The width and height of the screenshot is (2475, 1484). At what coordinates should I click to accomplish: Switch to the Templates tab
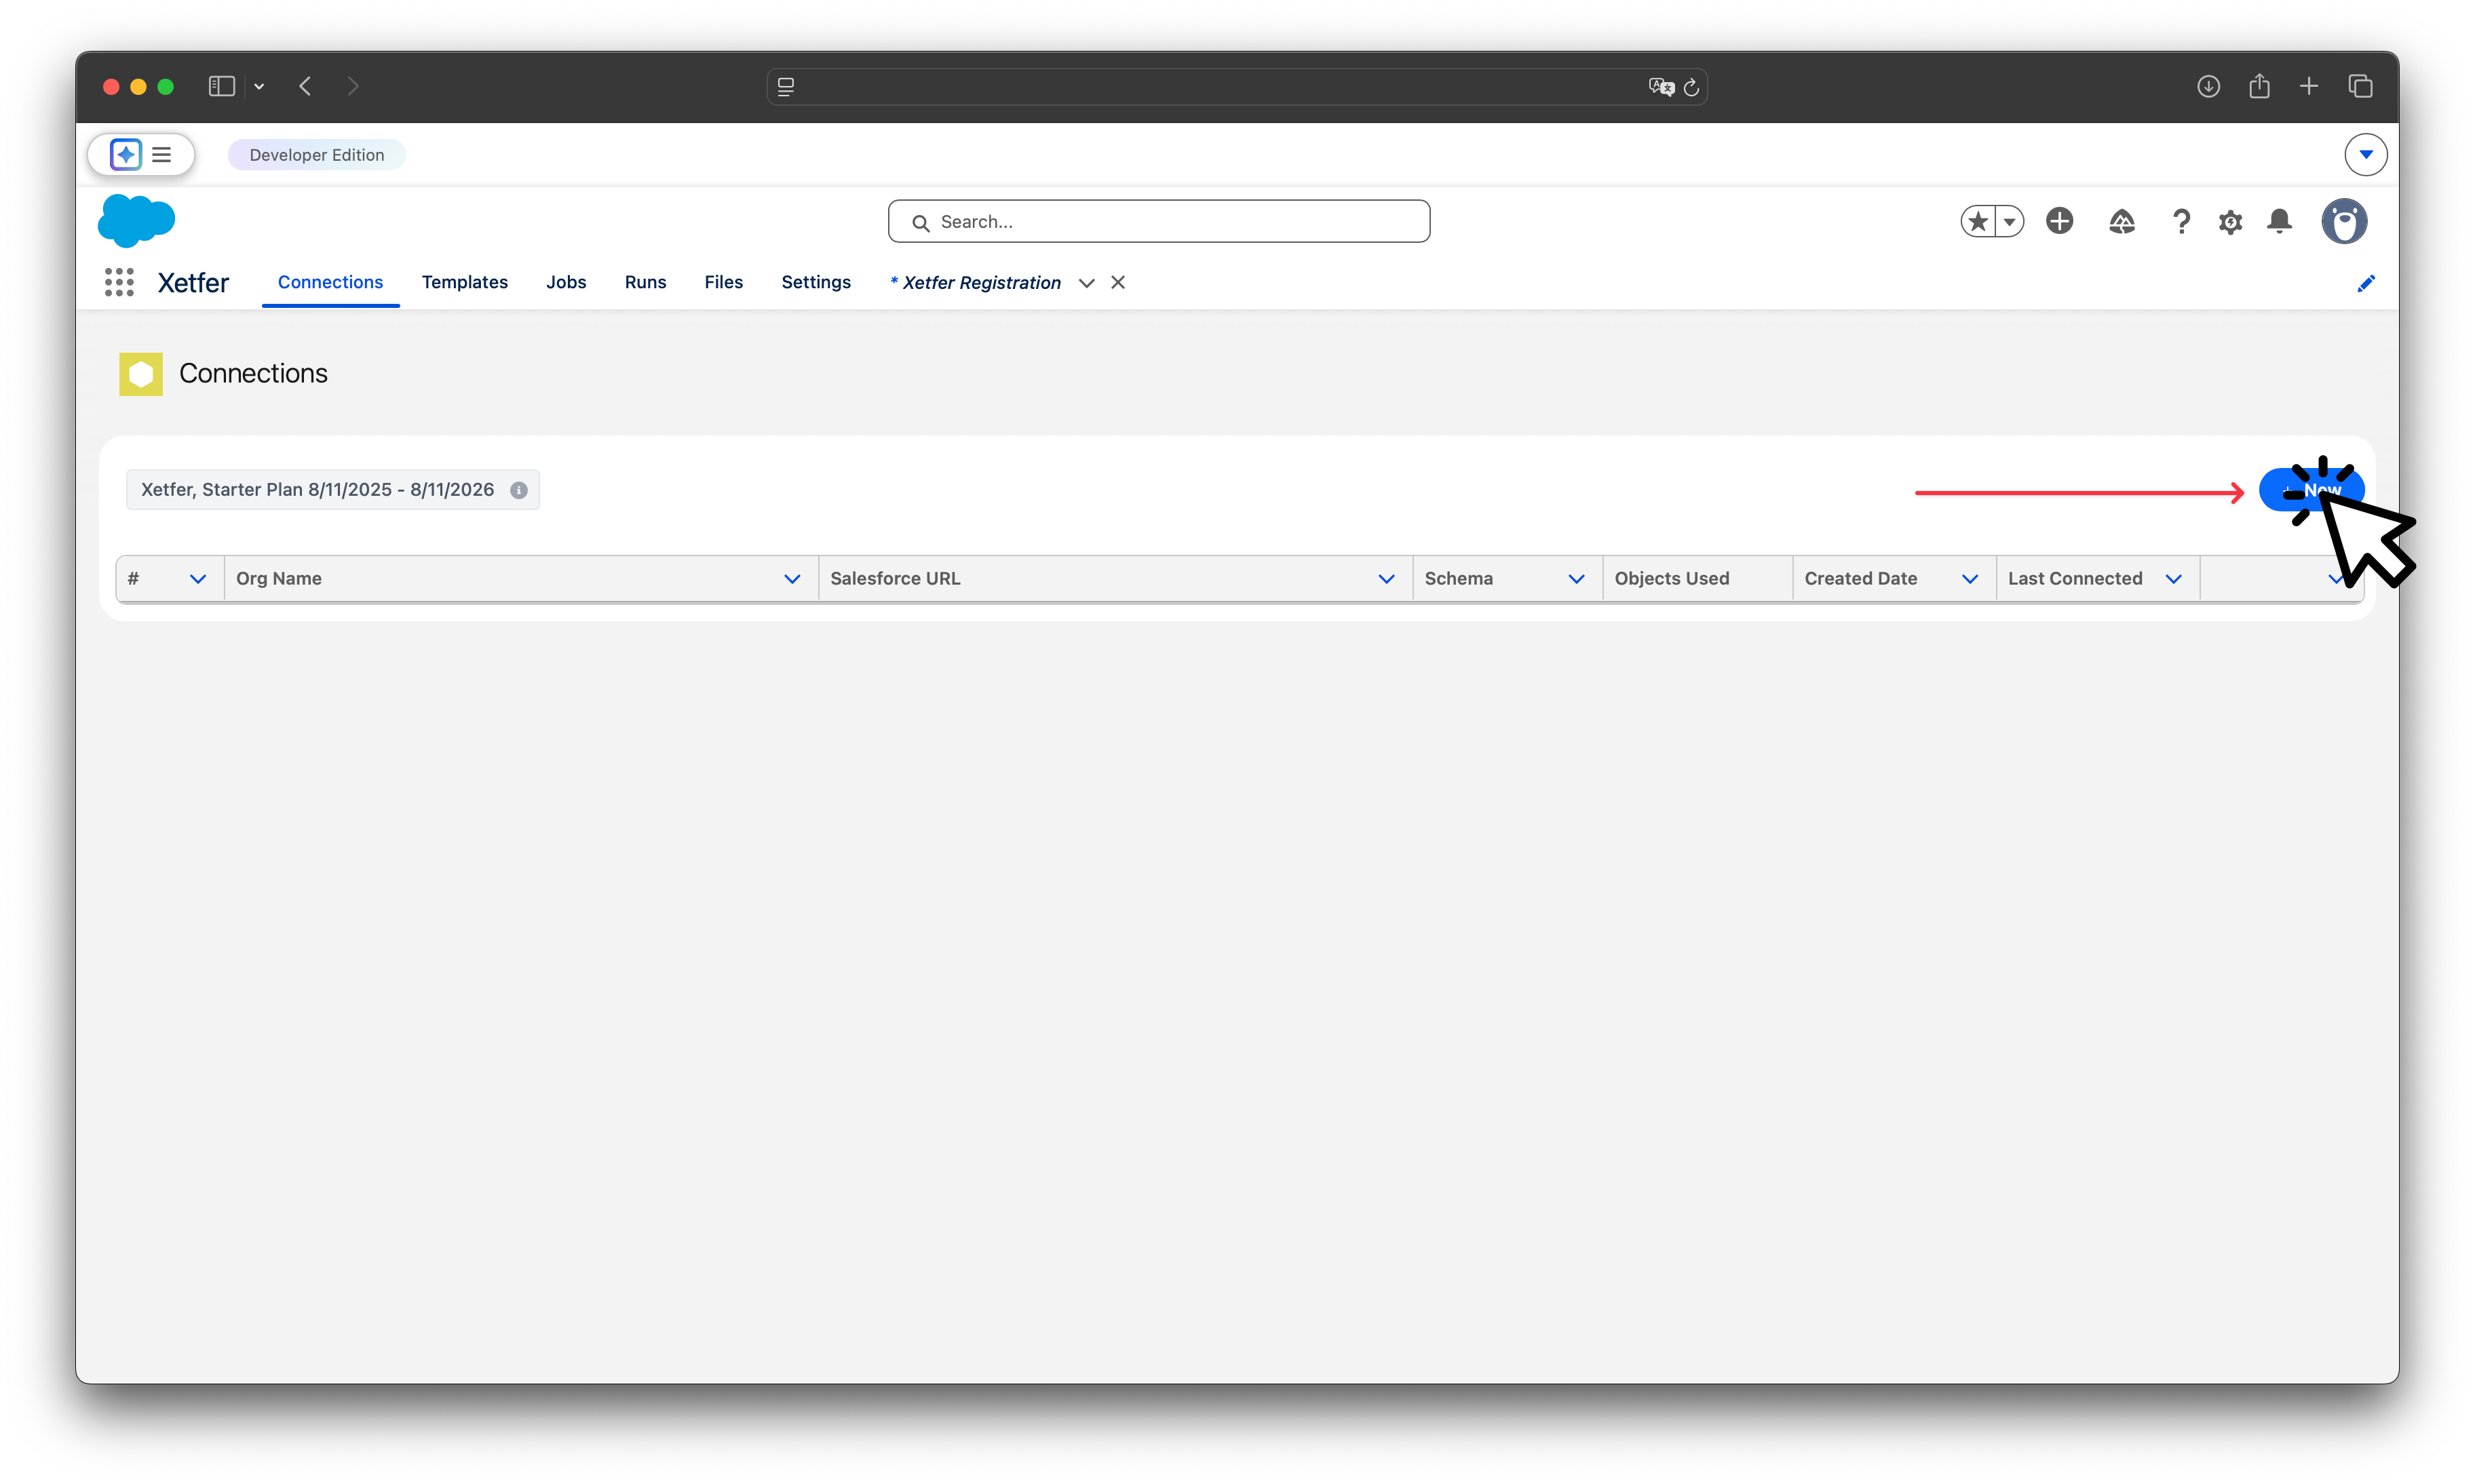tap(464, 282)
